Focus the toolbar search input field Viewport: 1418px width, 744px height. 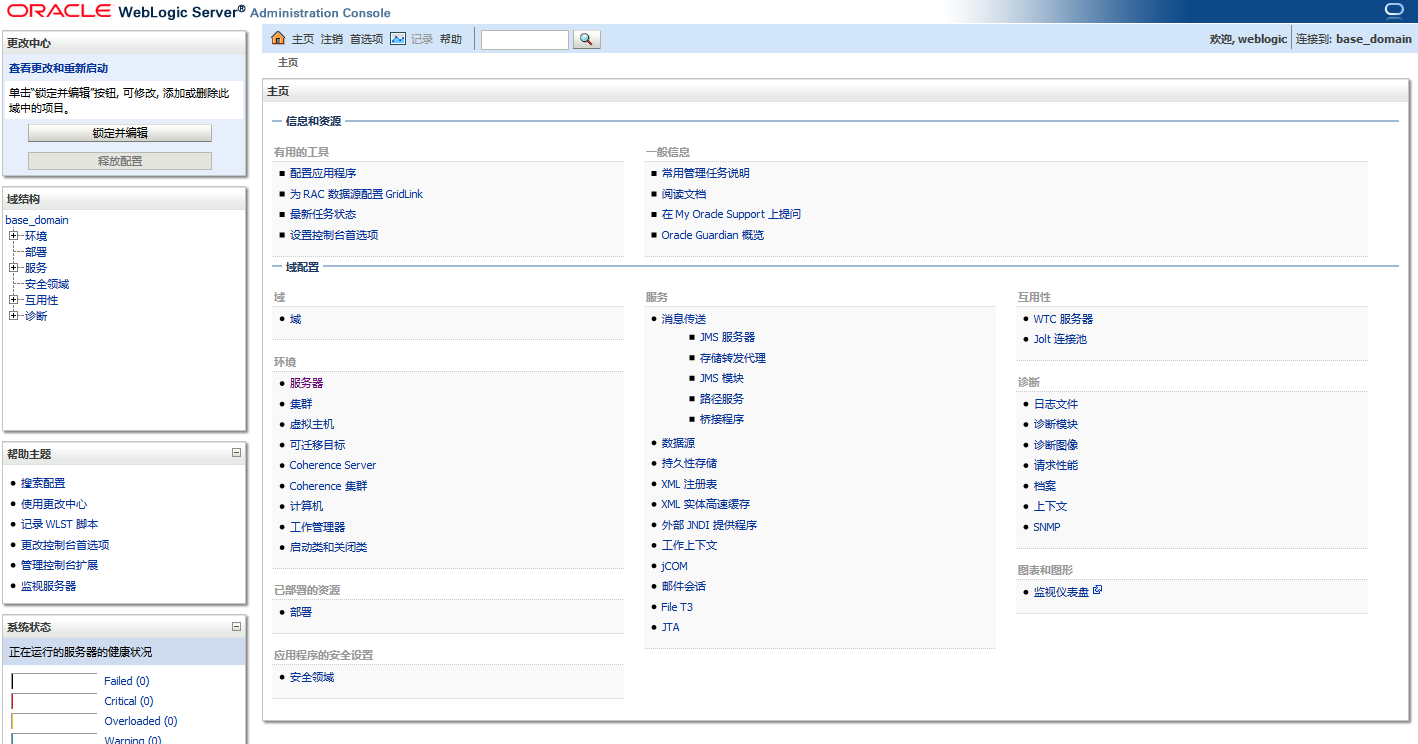(525, 39)
